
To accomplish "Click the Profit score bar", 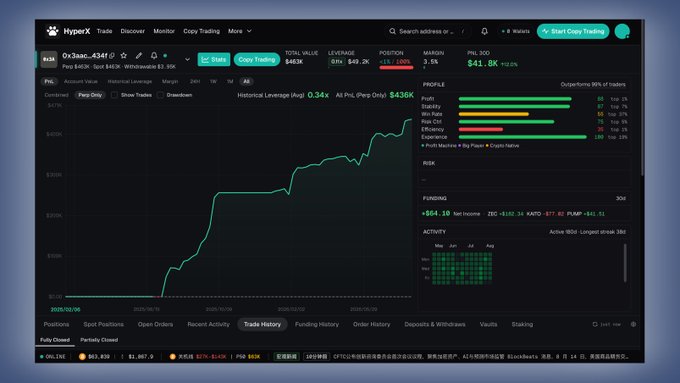I will [x=515, y=99].
